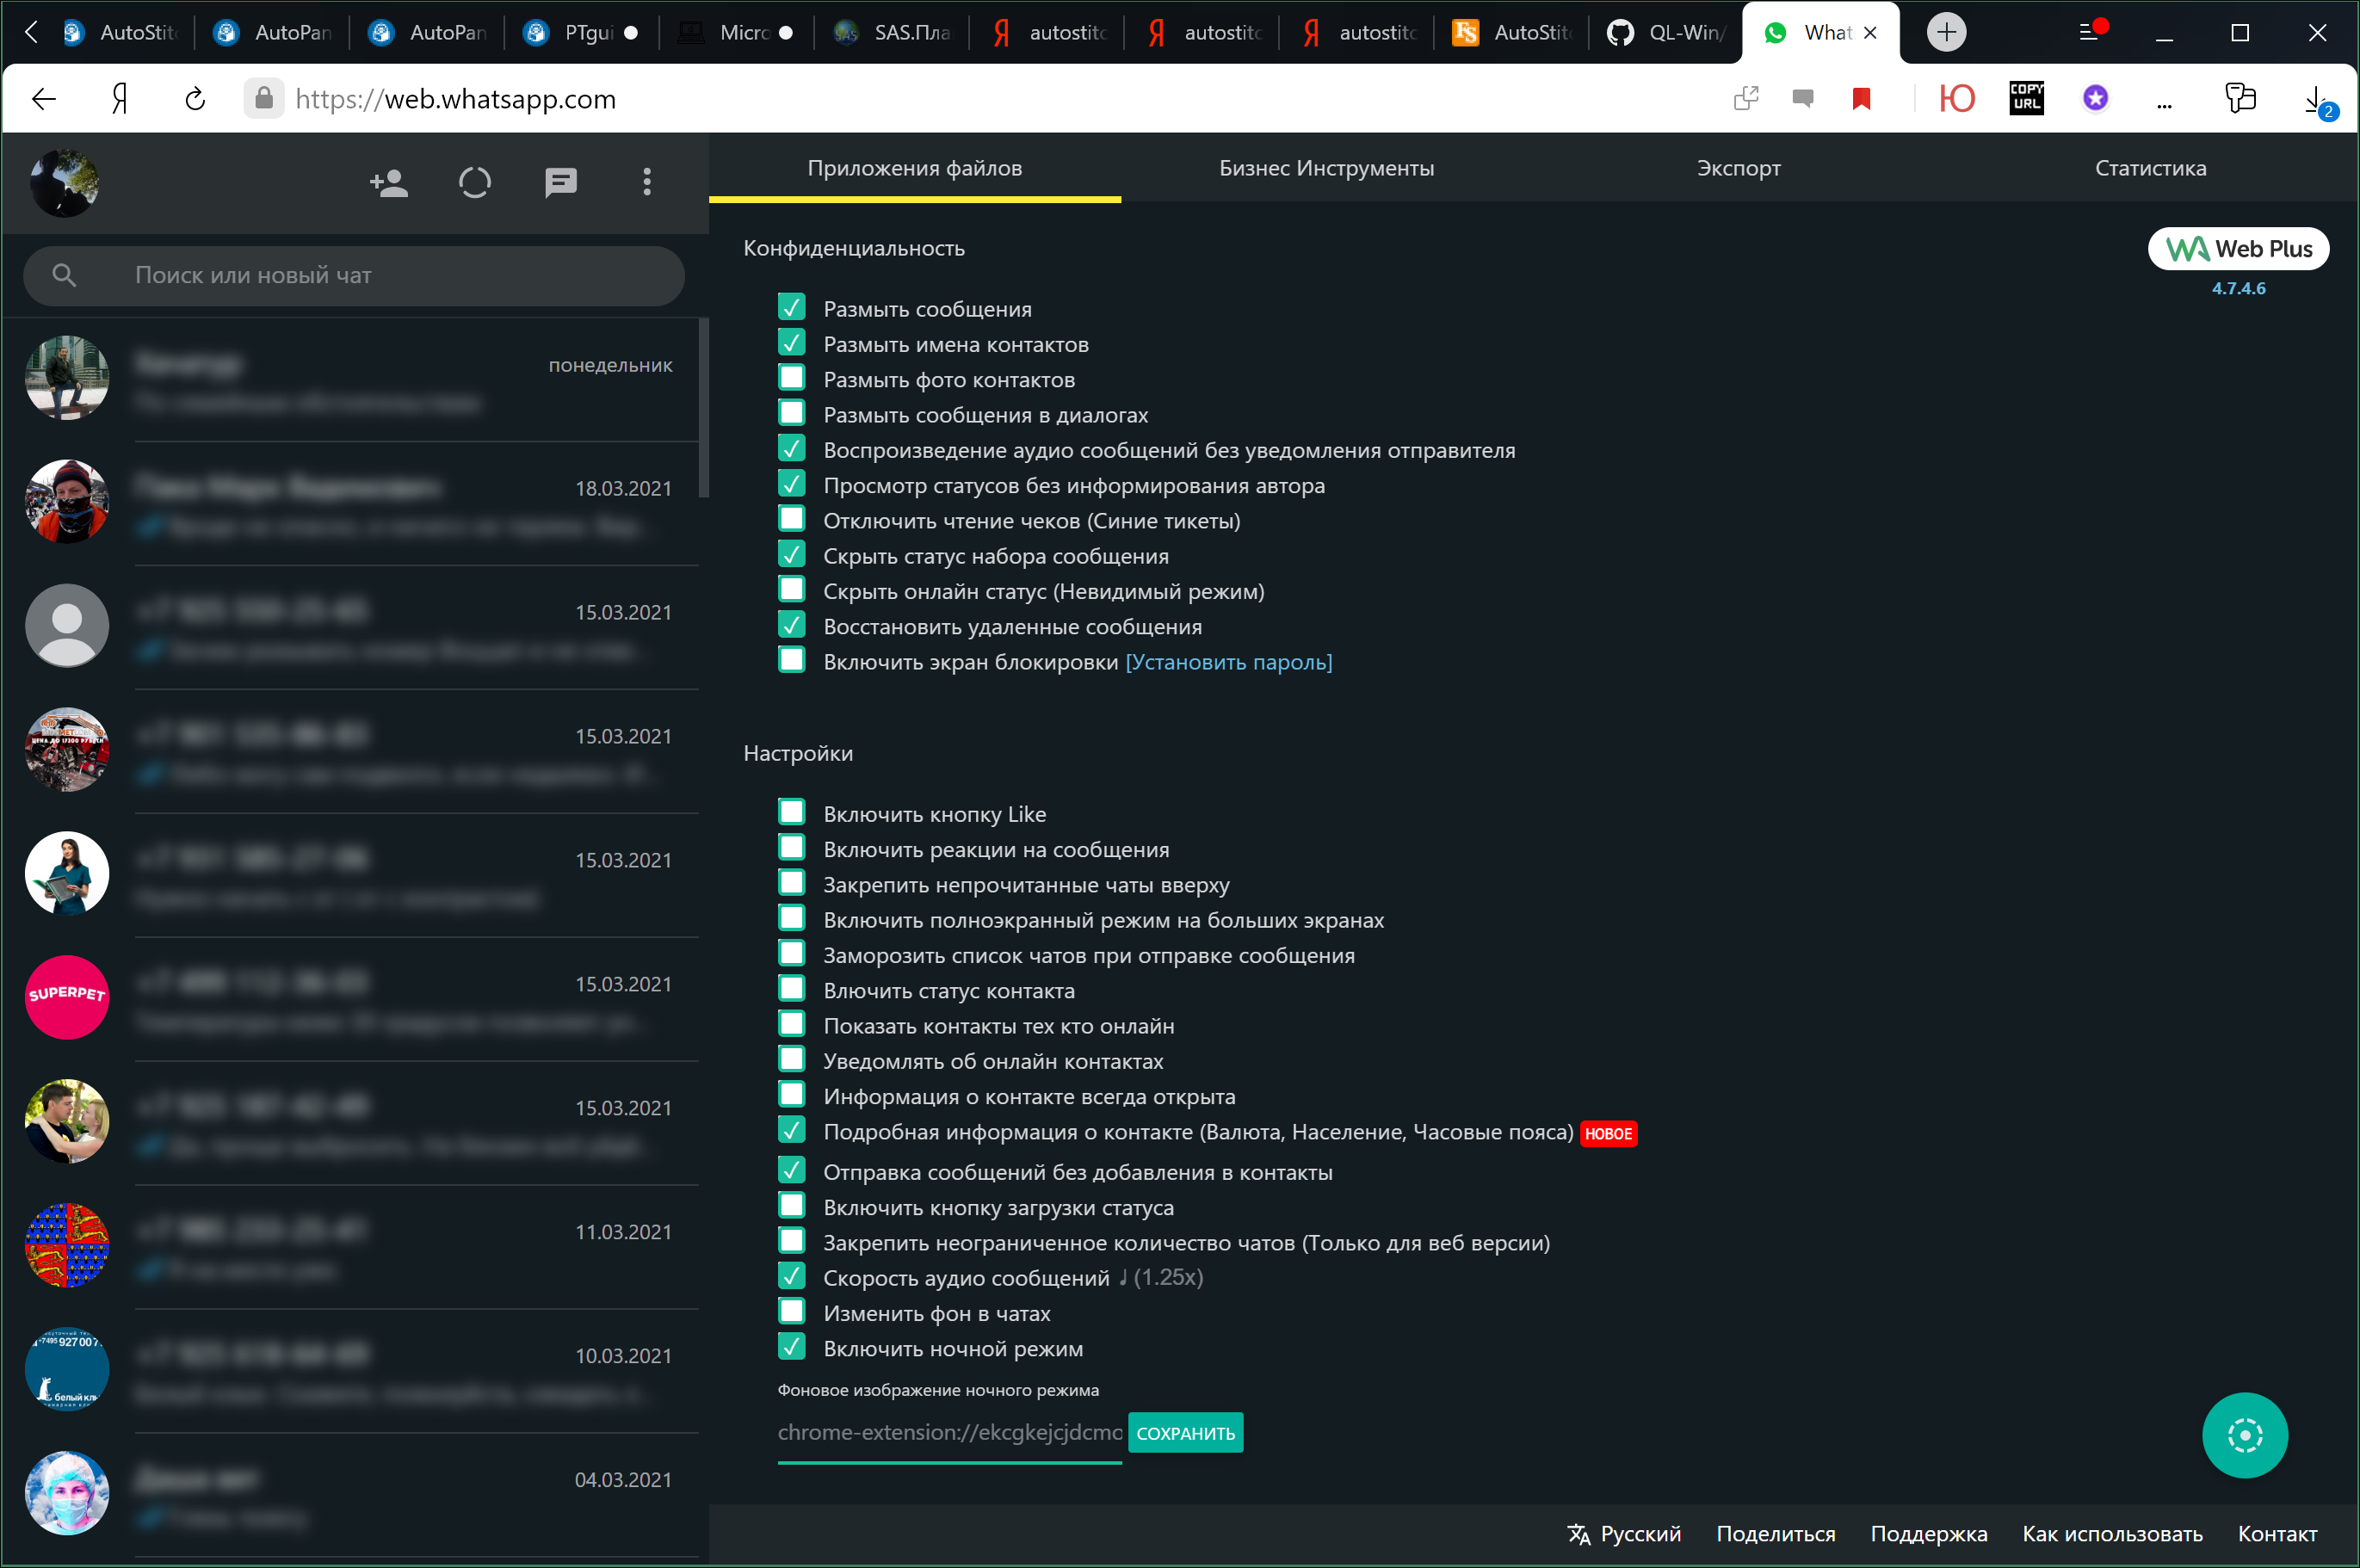
Task: Switch to Бизнес Инструменты tab
Action: pos(1327,168)
